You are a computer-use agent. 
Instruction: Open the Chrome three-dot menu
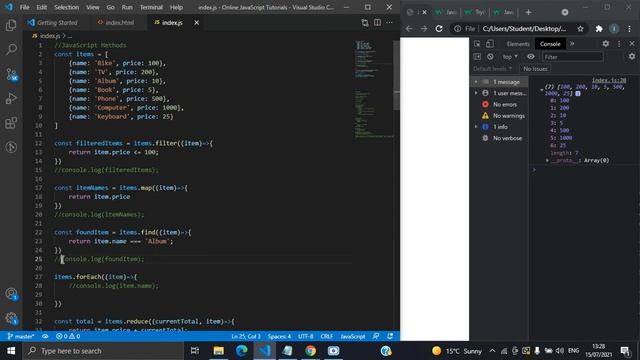(x=629, y=29)
